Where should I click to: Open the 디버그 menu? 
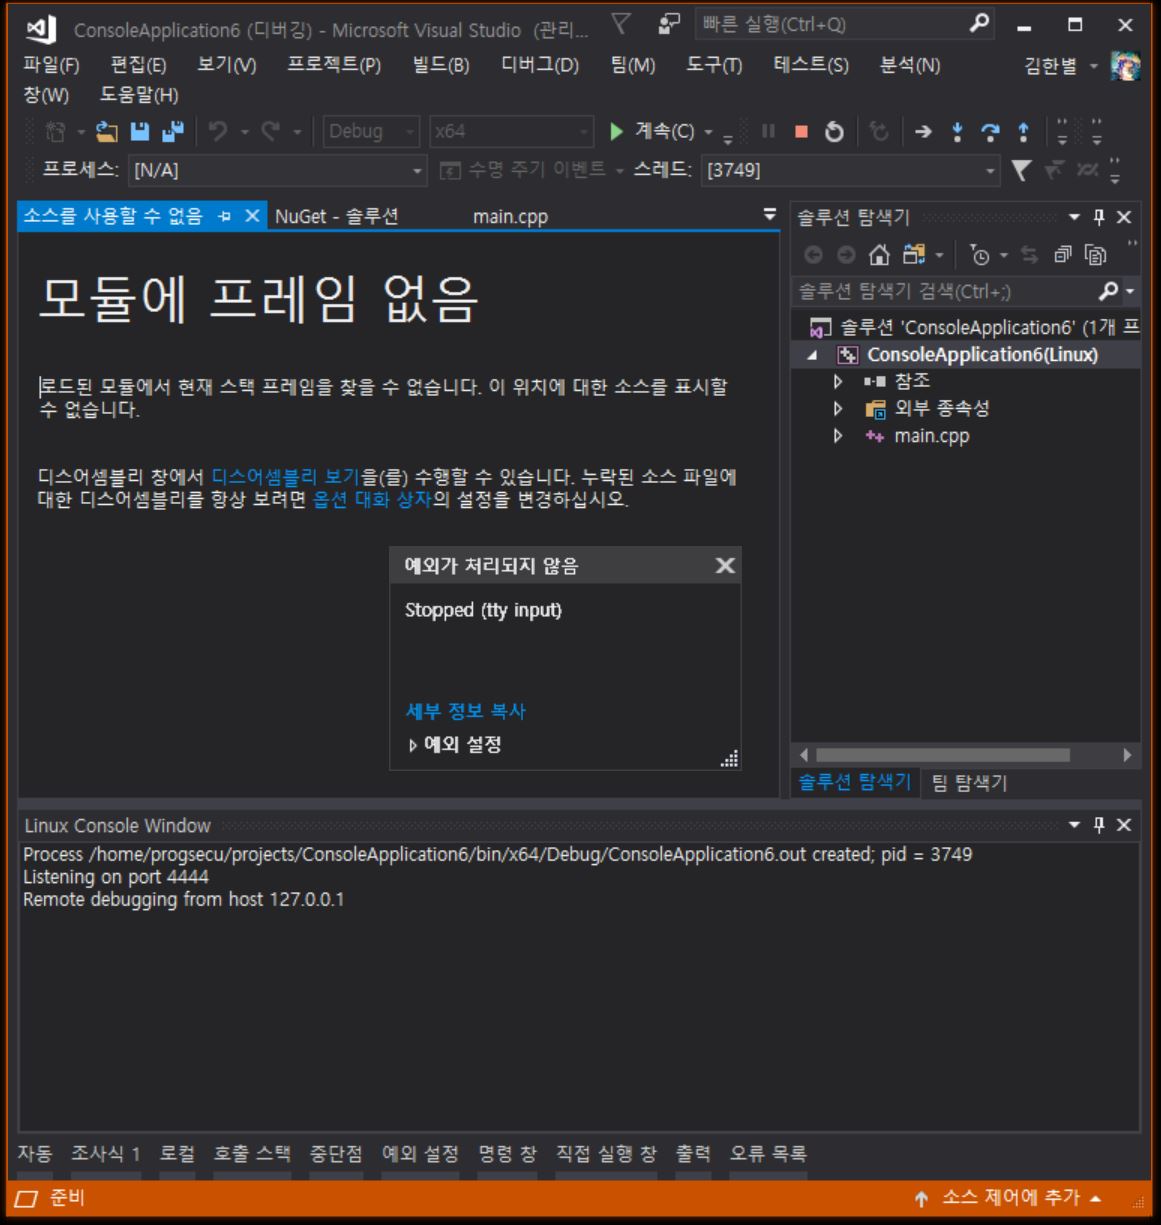(x=538, y=65)
